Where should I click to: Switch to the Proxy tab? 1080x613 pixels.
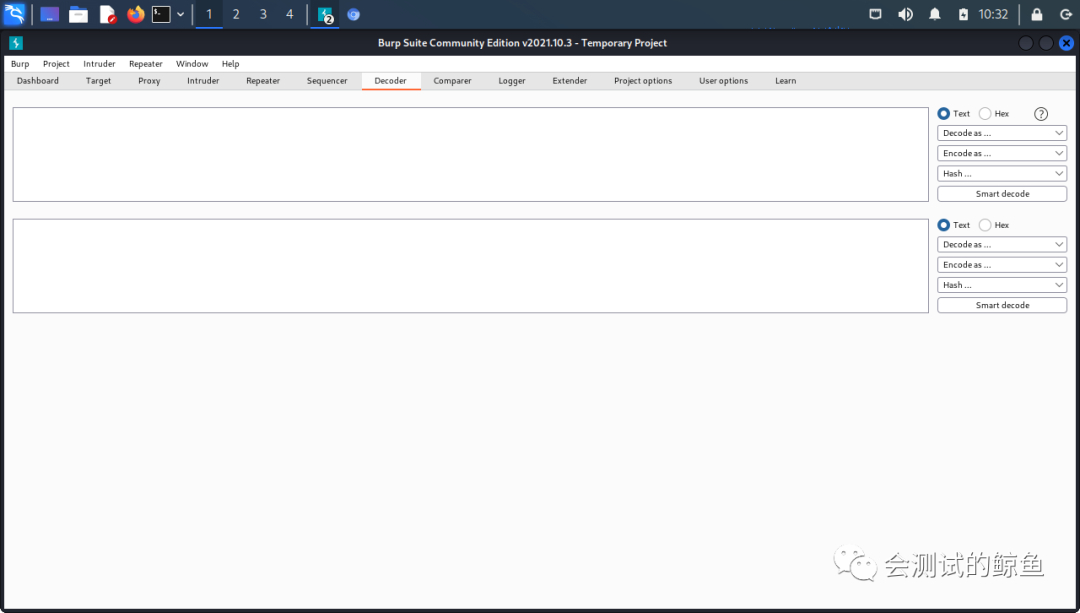click(149, 81)
